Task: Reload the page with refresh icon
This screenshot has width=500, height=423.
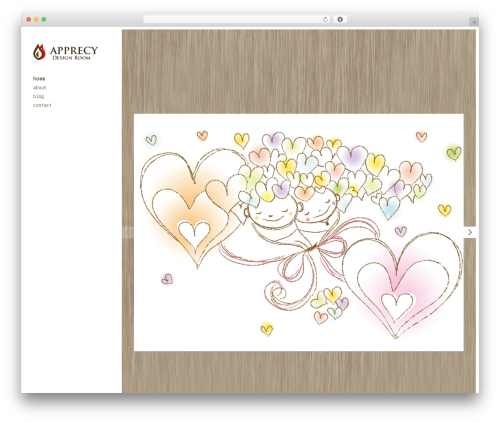Action: coord(326,19)
